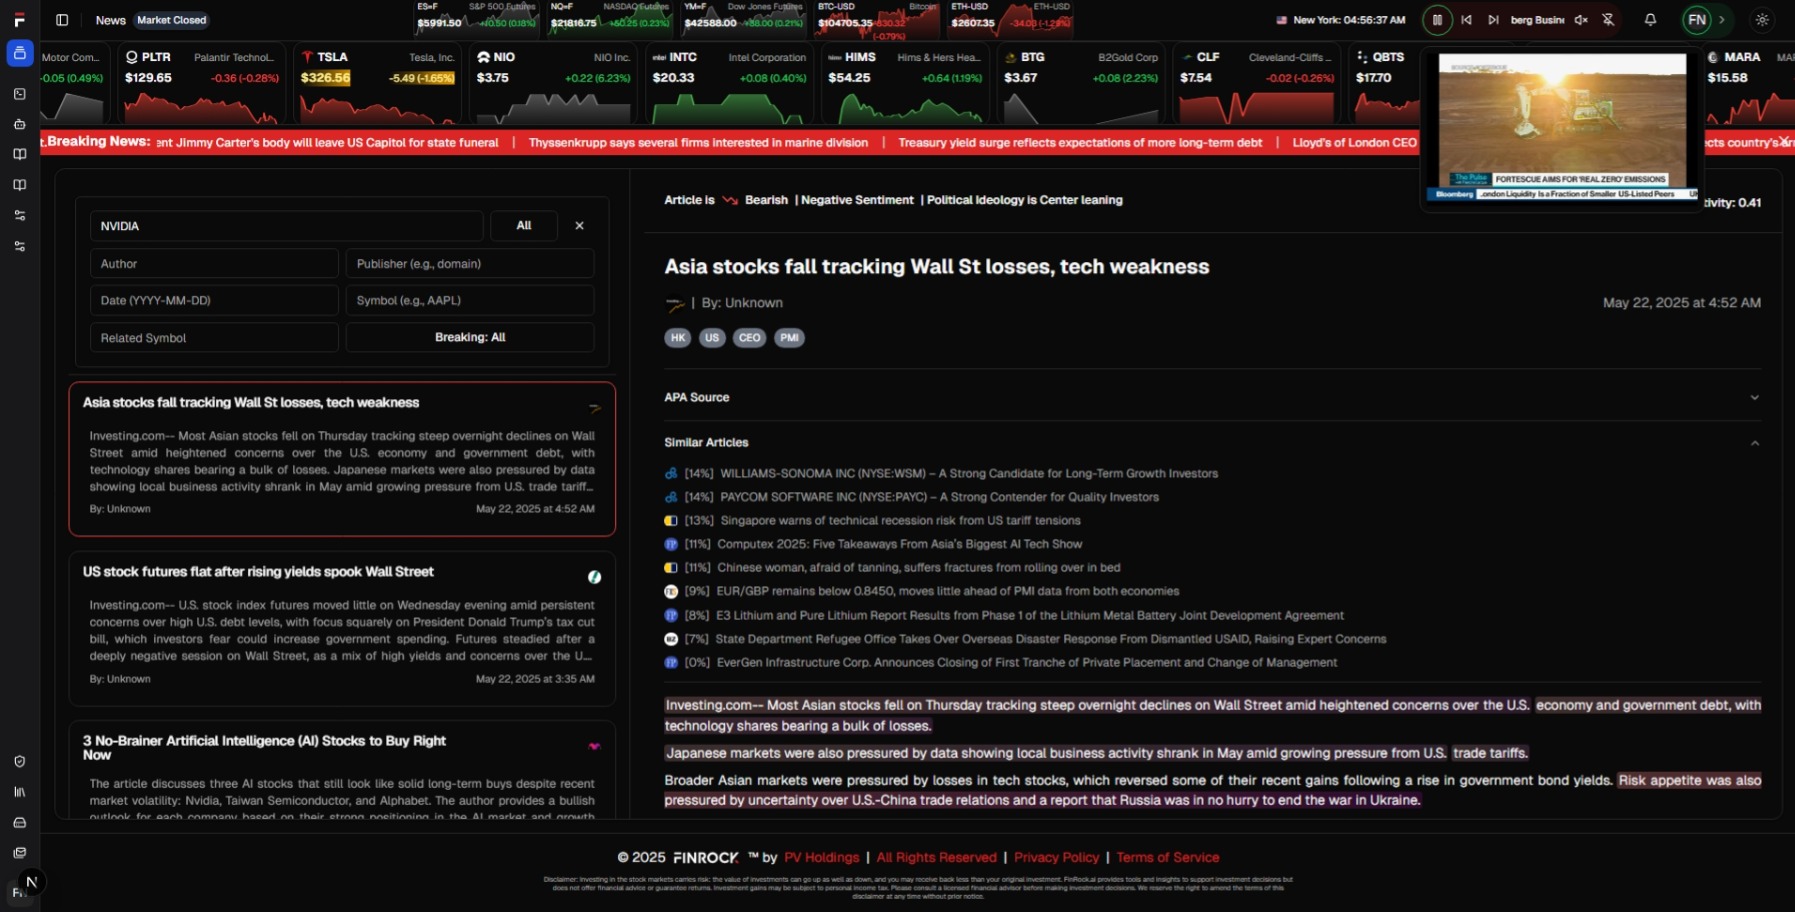
Task: Open the ES=F S&P 500 Futures tile
Action: (477, 18)
